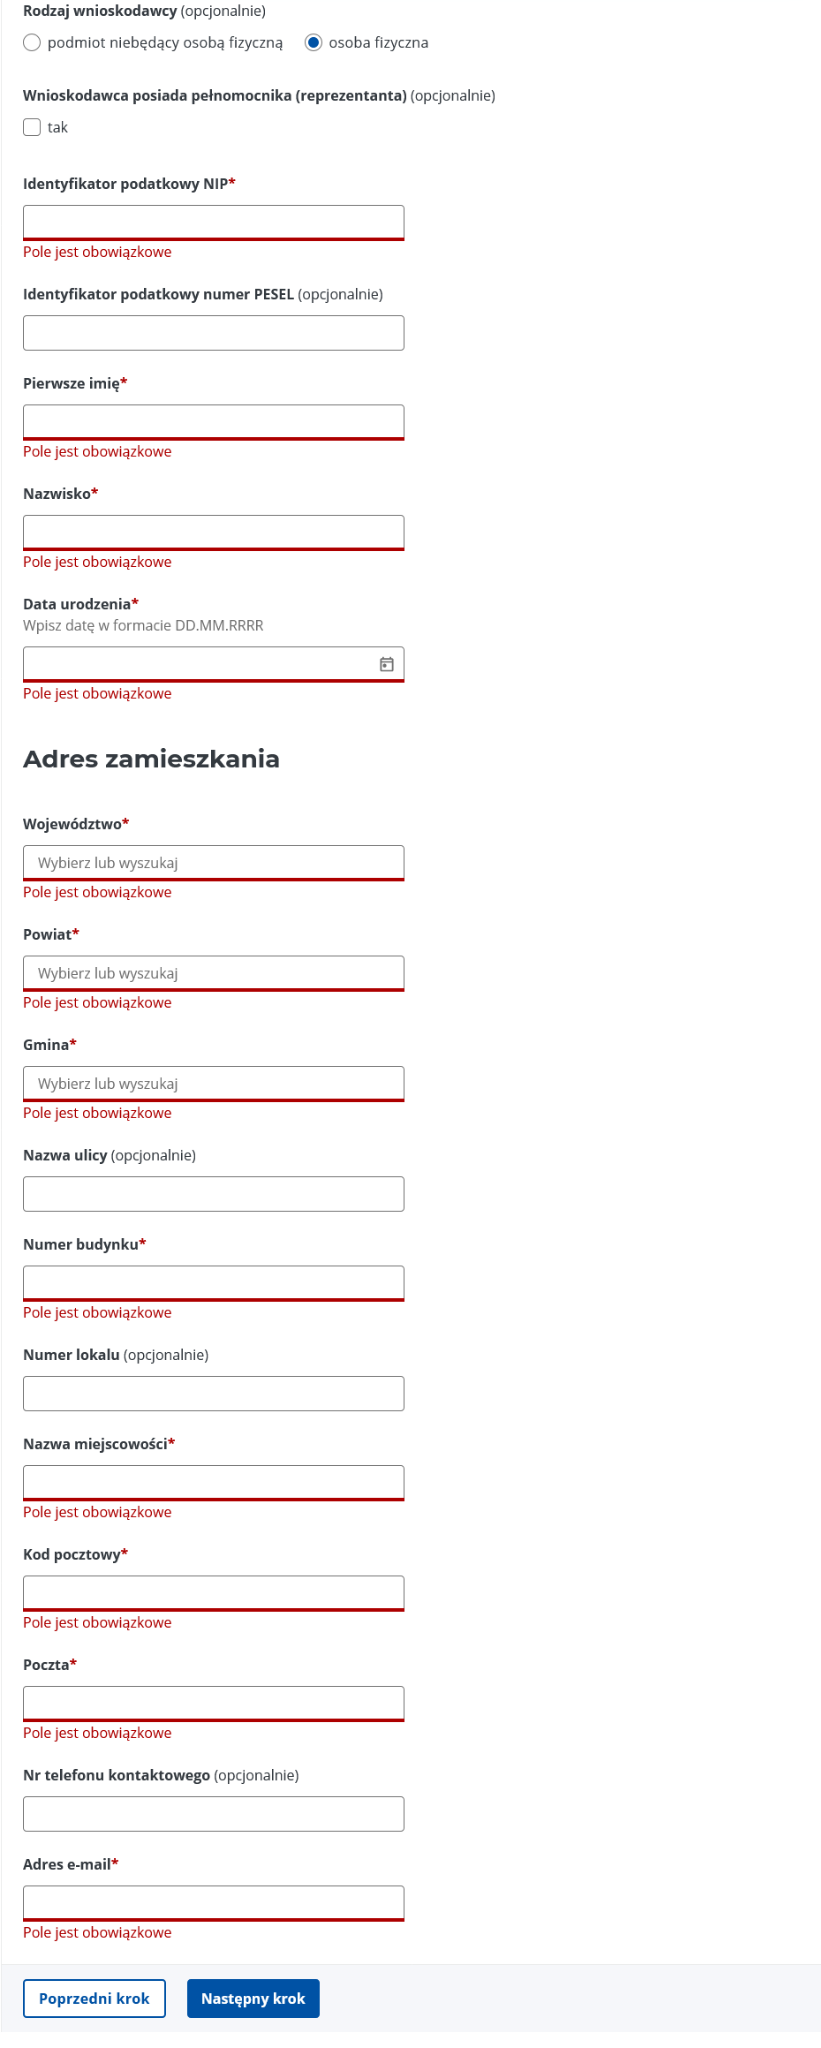Select the 'osoba fizyczna' radio button

tap(314, 43)
